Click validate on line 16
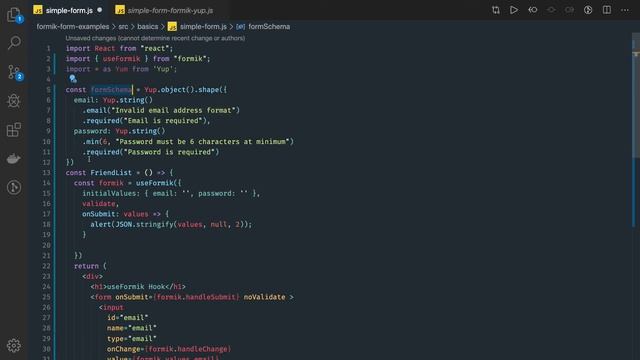 99,204
